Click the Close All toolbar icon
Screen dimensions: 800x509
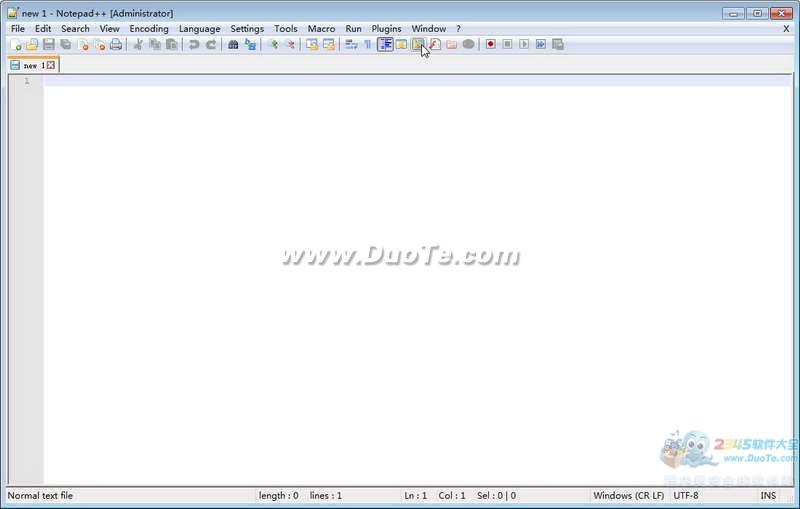[99, 45]
